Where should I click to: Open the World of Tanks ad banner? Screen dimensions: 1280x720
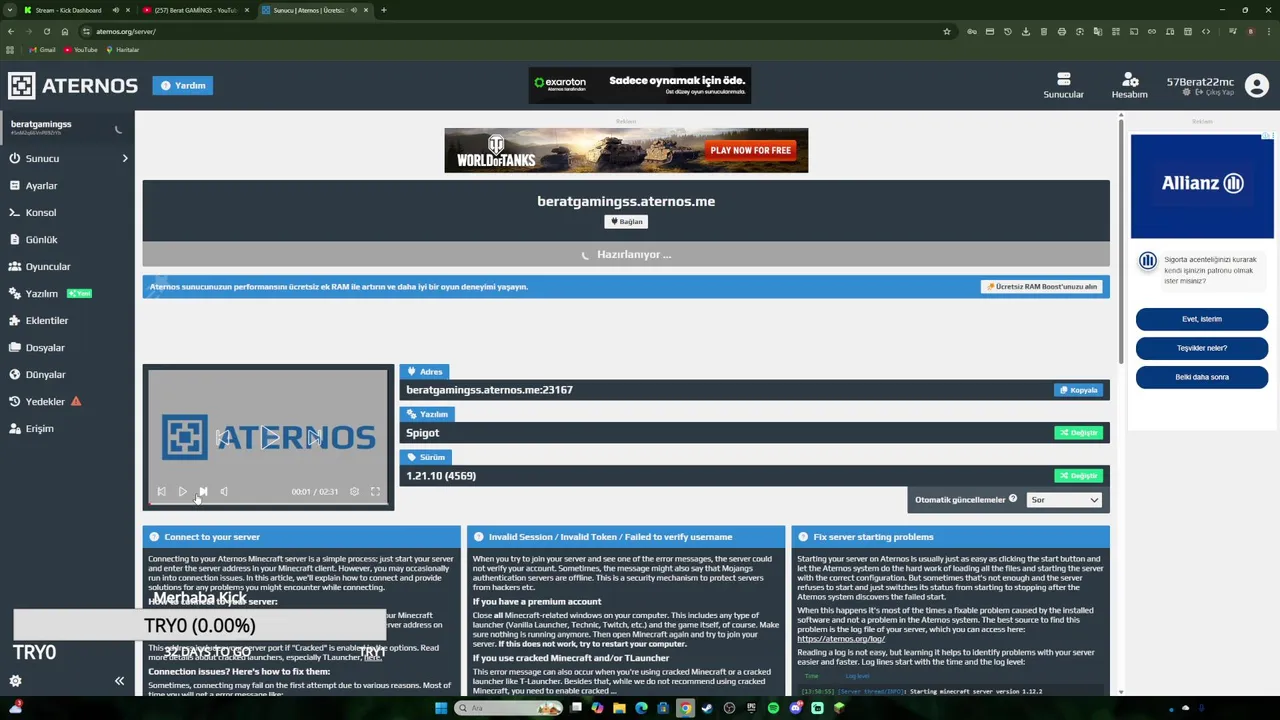[626, 150]
